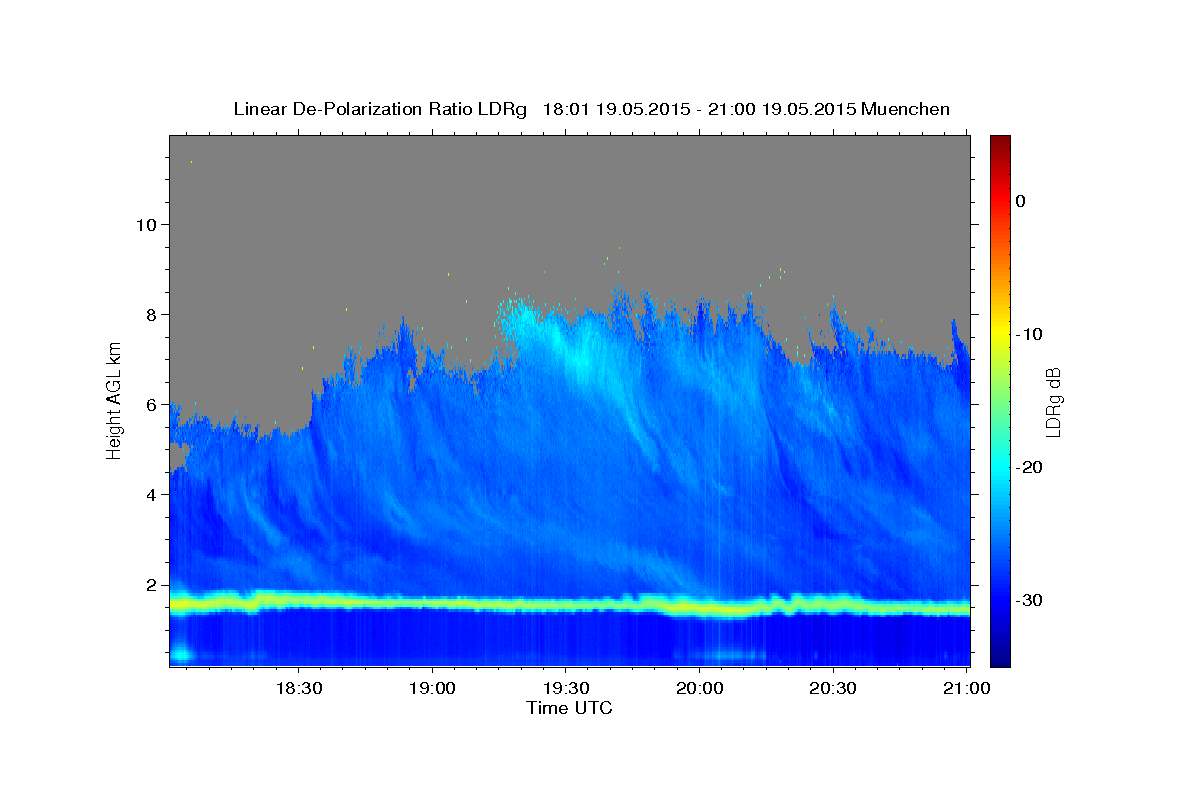Image resolution: width=1200 pixels, height=800 pixels.
Task: Click the plot title 'Linear De-Polarization Ratio LDRg'
Action: pos(380,109)
